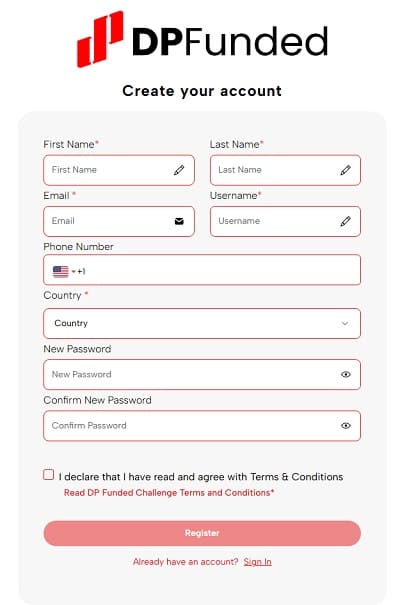Image resolution: width=400 pixels, height=605 pixels.
Task: Submit the form with Register button
Action: (x=202, y=533)
